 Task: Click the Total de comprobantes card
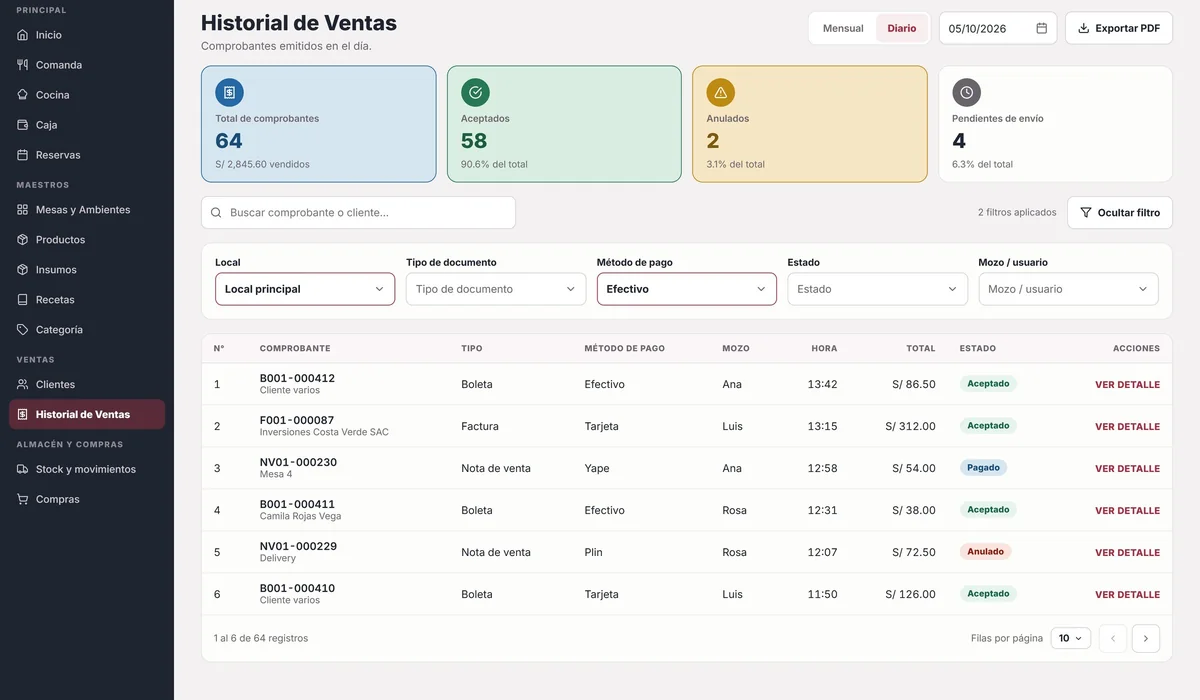click(318, 124)
